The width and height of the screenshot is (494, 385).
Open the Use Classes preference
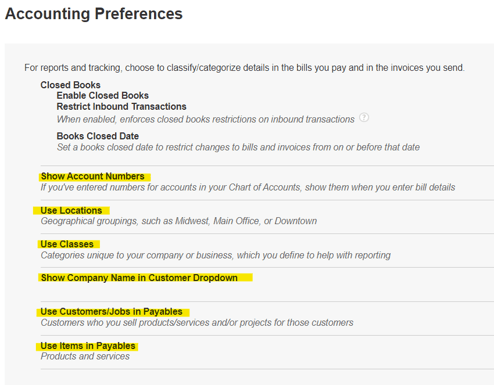(67, 244)
